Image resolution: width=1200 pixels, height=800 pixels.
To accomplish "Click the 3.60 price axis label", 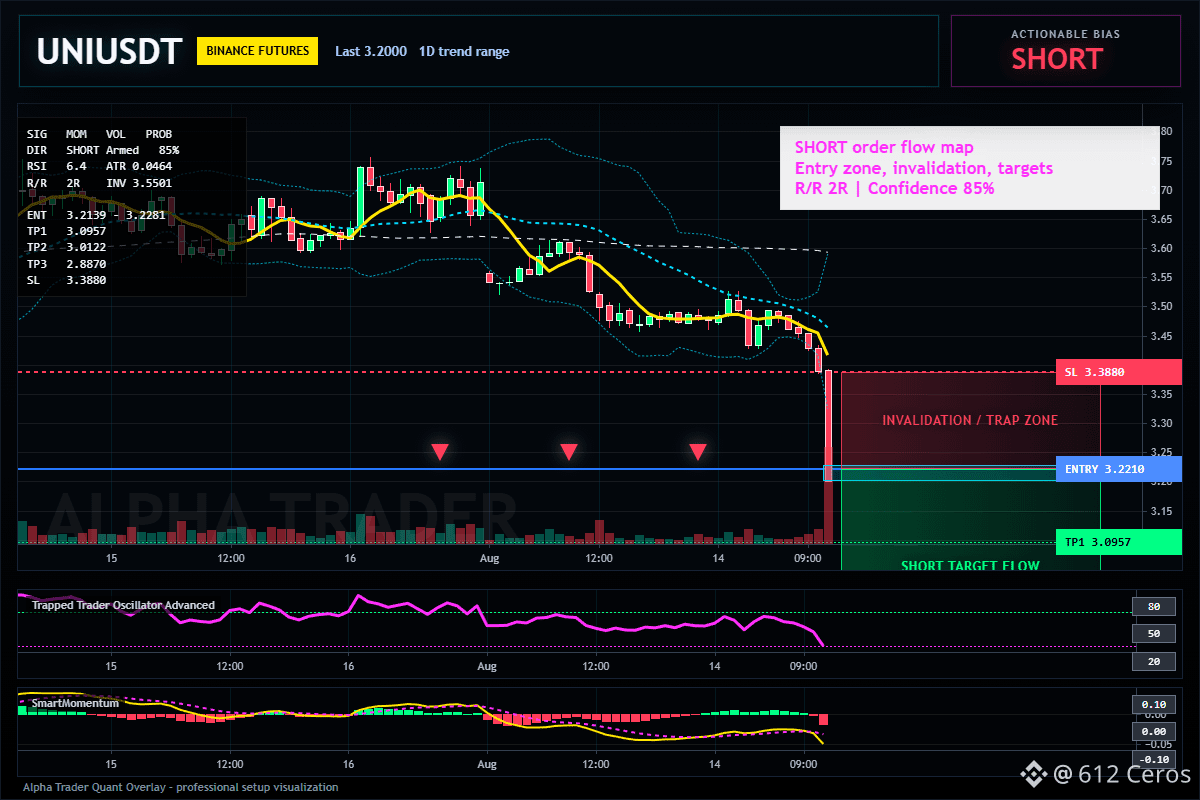I will (x=1161, y=248).
